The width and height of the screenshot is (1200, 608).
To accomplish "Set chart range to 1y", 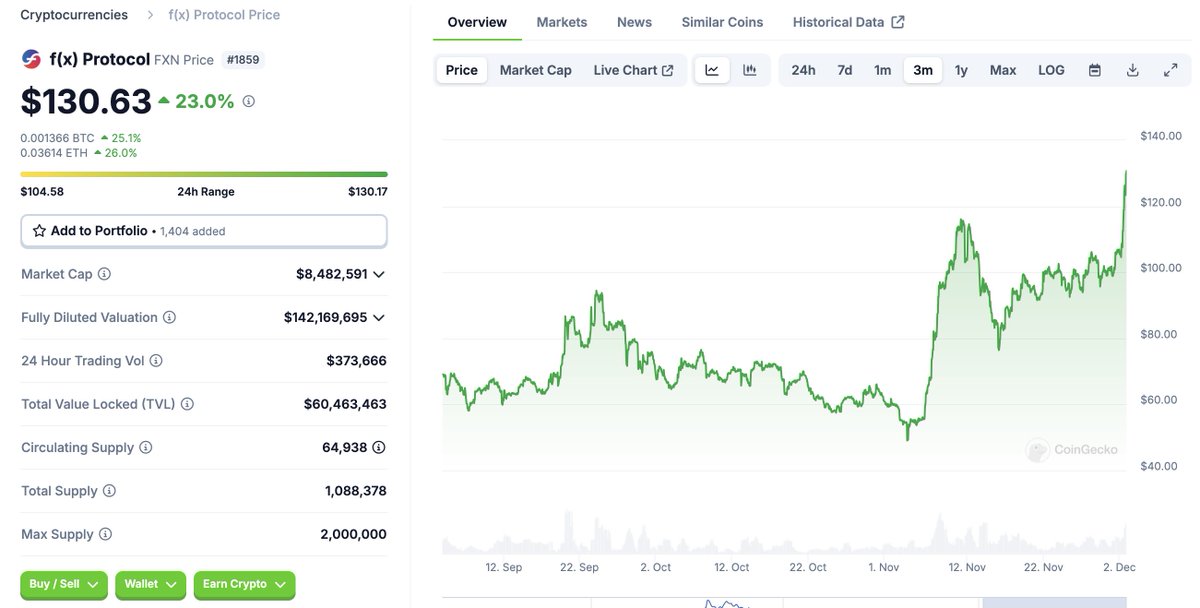I will [x=961, y=70].
